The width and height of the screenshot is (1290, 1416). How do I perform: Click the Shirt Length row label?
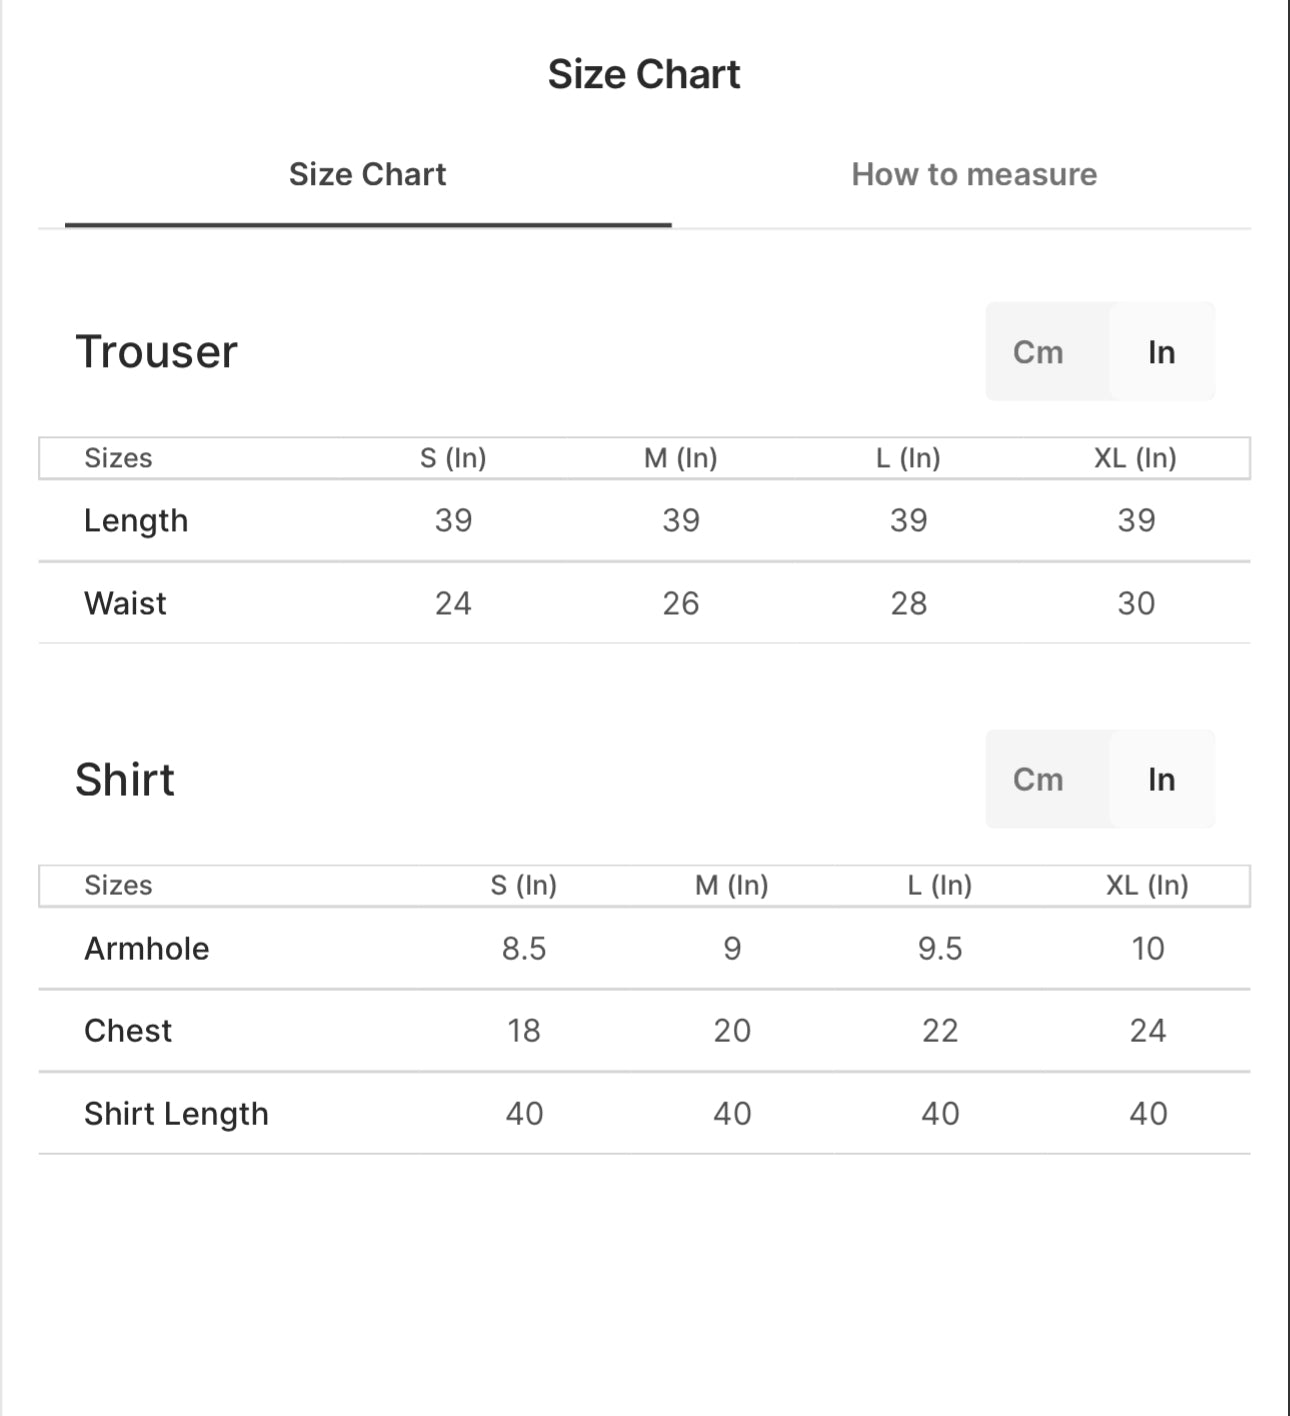pos(176,1114)
